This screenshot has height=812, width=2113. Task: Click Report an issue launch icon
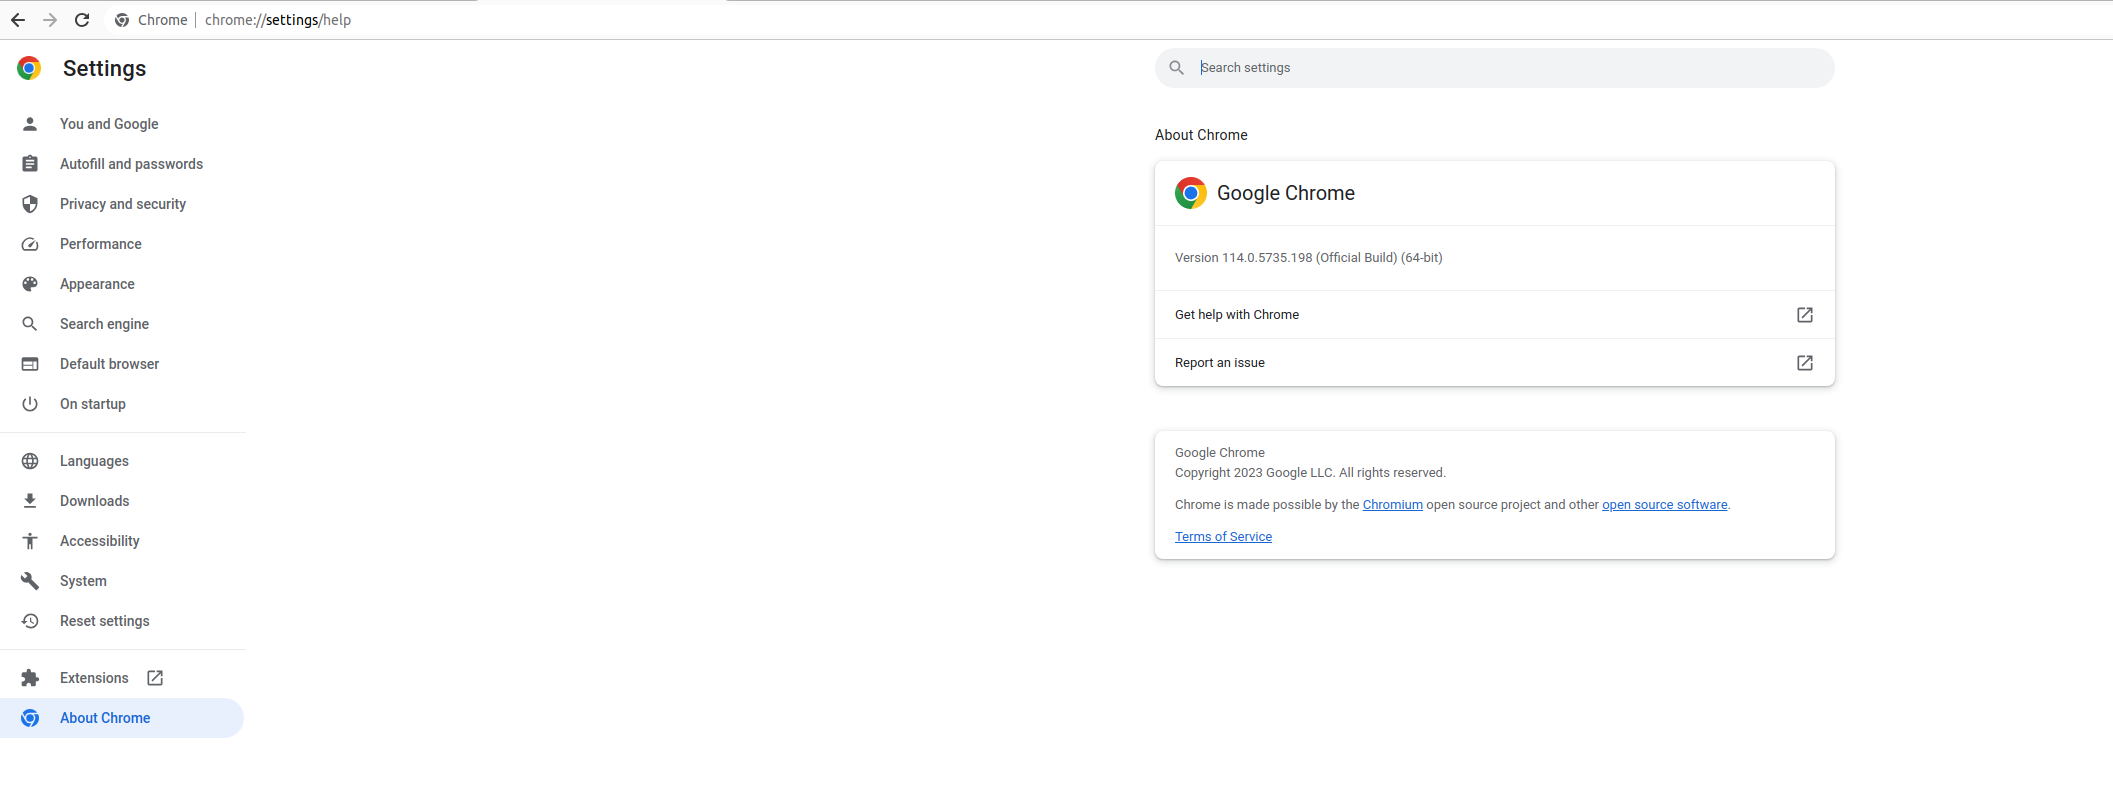pyautogui.click(x=1804, y=363)
